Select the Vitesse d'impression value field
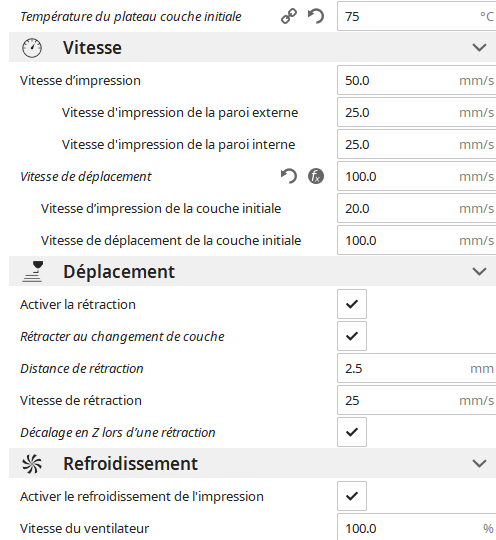Screen dimensions: 496x540 [x=417, y=80]
